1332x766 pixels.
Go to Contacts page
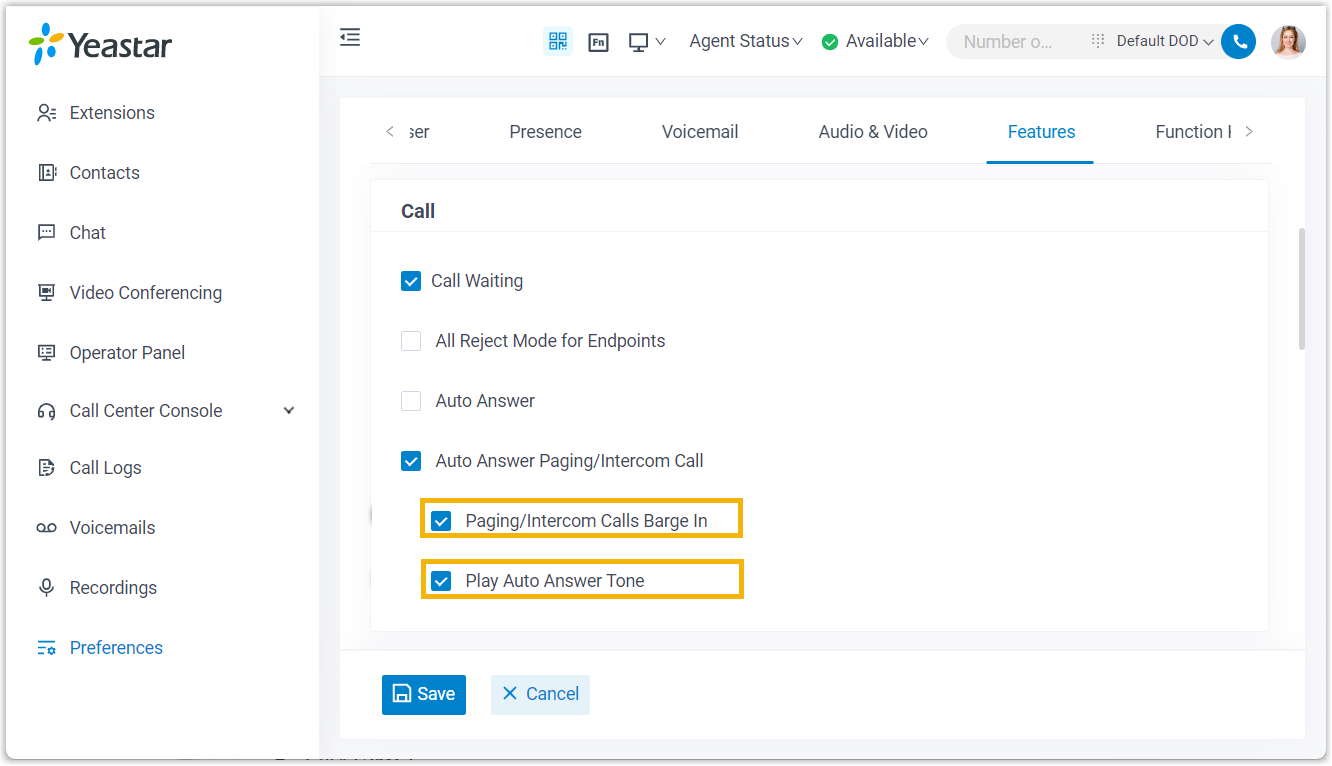tap(104, 173)
